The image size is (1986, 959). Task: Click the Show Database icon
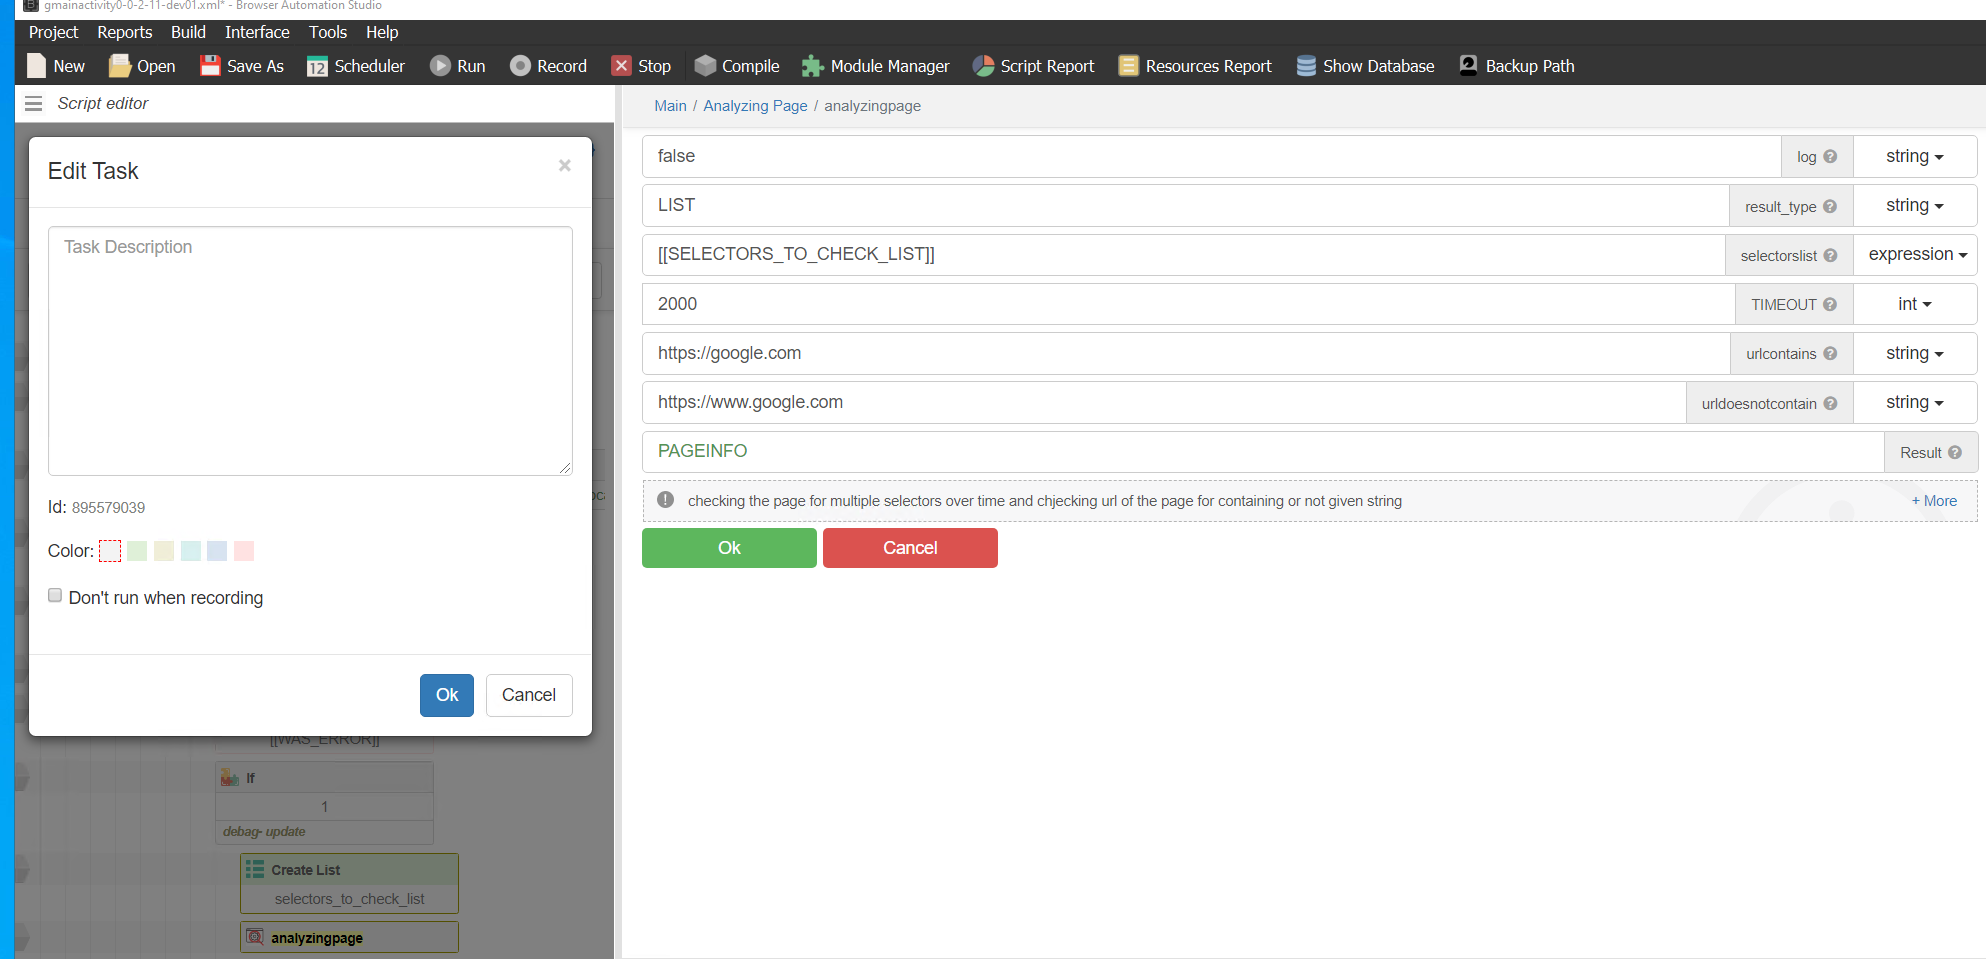(x=1306, y=66)
